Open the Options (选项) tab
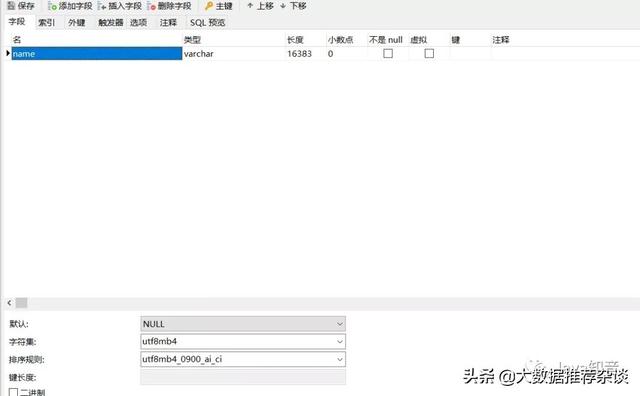Image resolution: width=640 pixels, height=396 pixels. point(138,22)
